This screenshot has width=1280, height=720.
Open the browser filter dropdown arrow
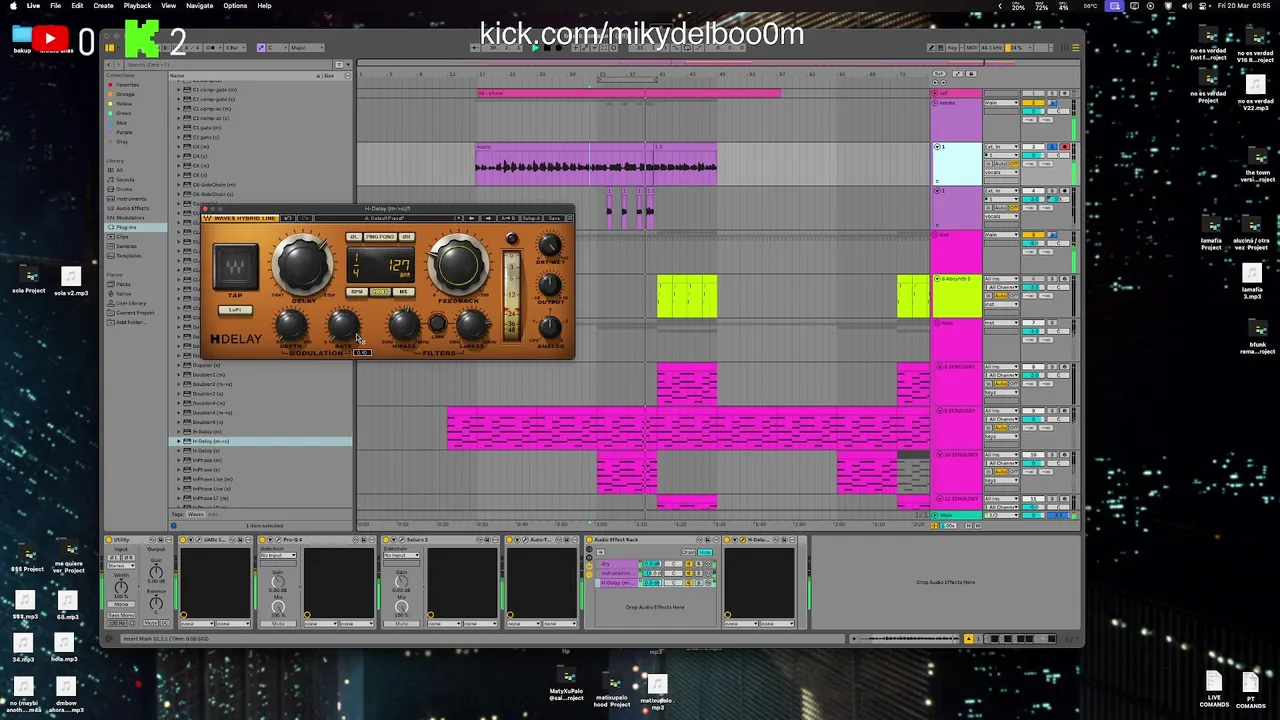348,65
